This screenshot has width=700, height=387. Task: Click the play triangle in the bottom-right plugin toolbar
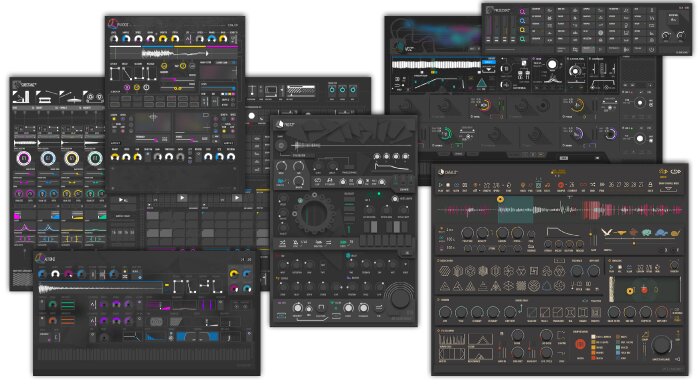point(441,185)
